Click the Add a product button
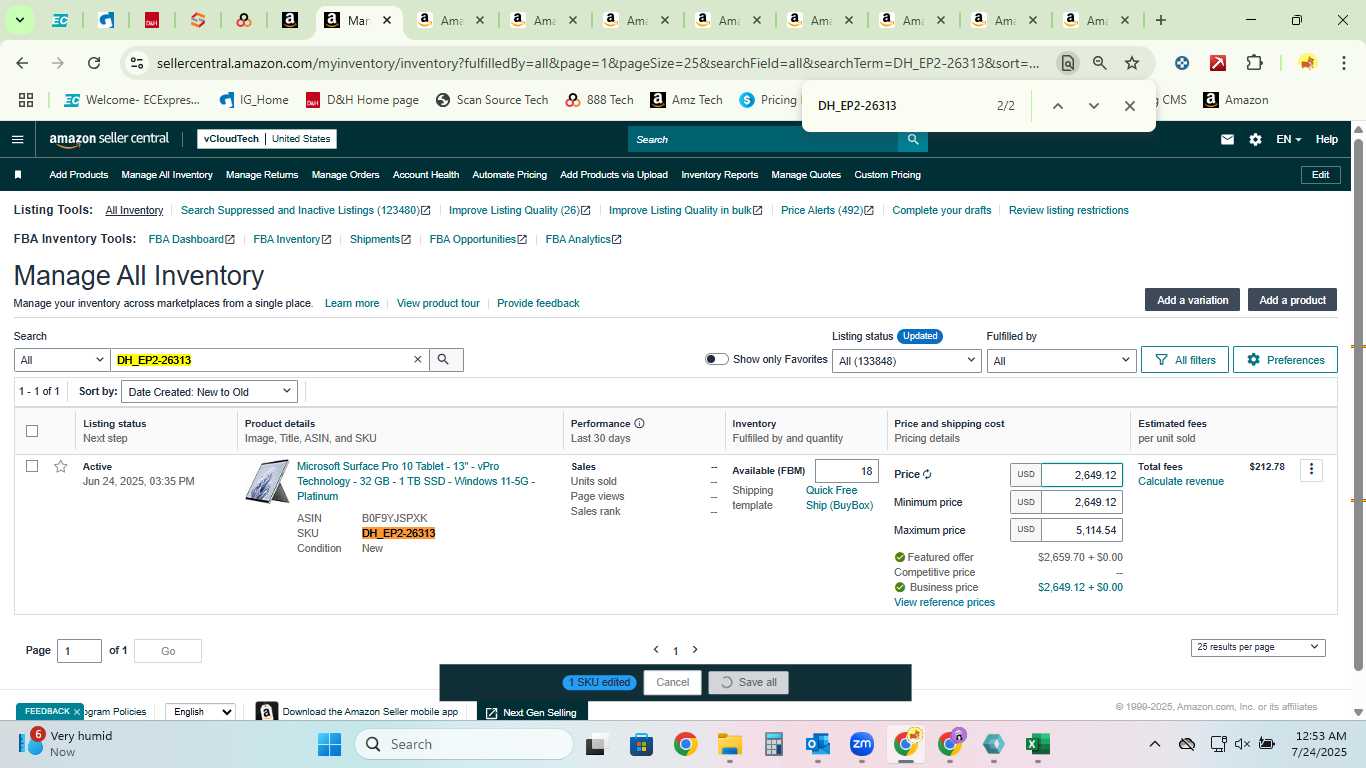The height and width of the screenshot is (768, 1366). tap(1292, 300)
